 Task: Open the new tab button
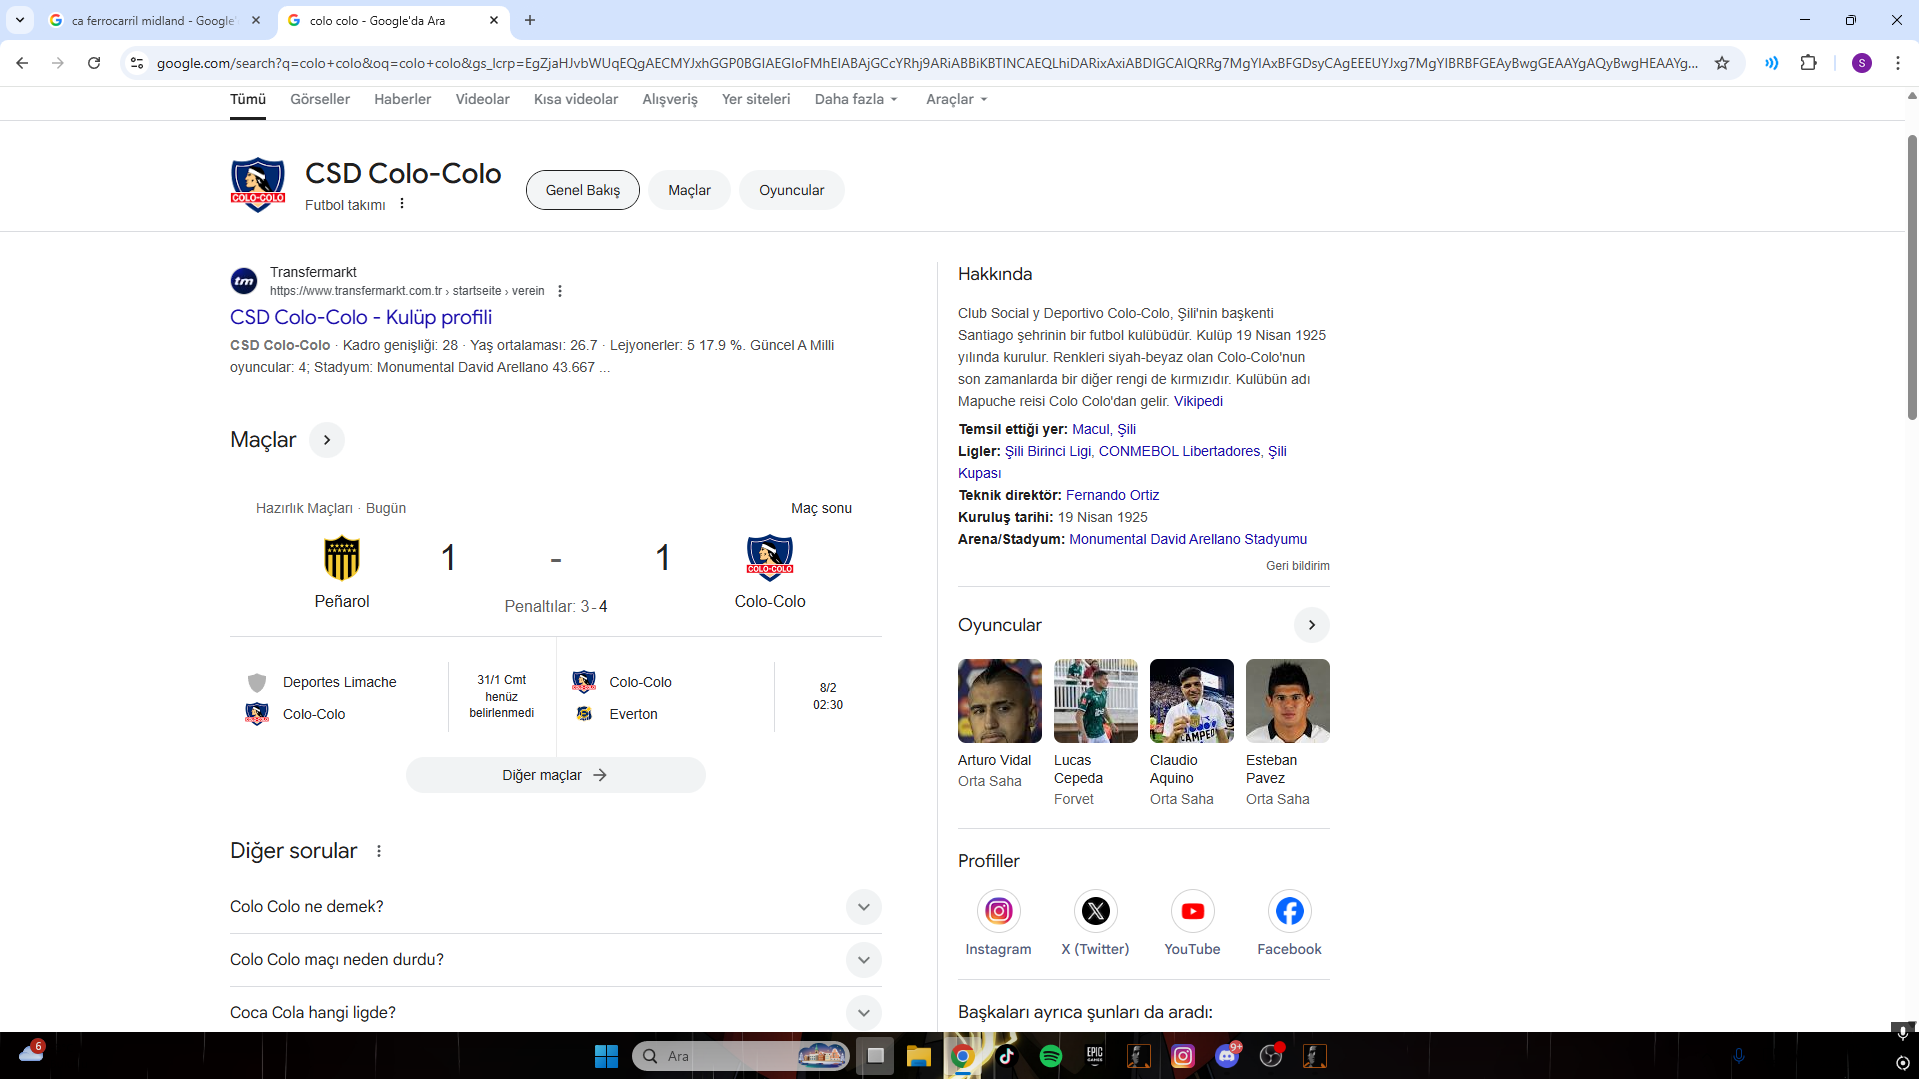tap(530, 20)
